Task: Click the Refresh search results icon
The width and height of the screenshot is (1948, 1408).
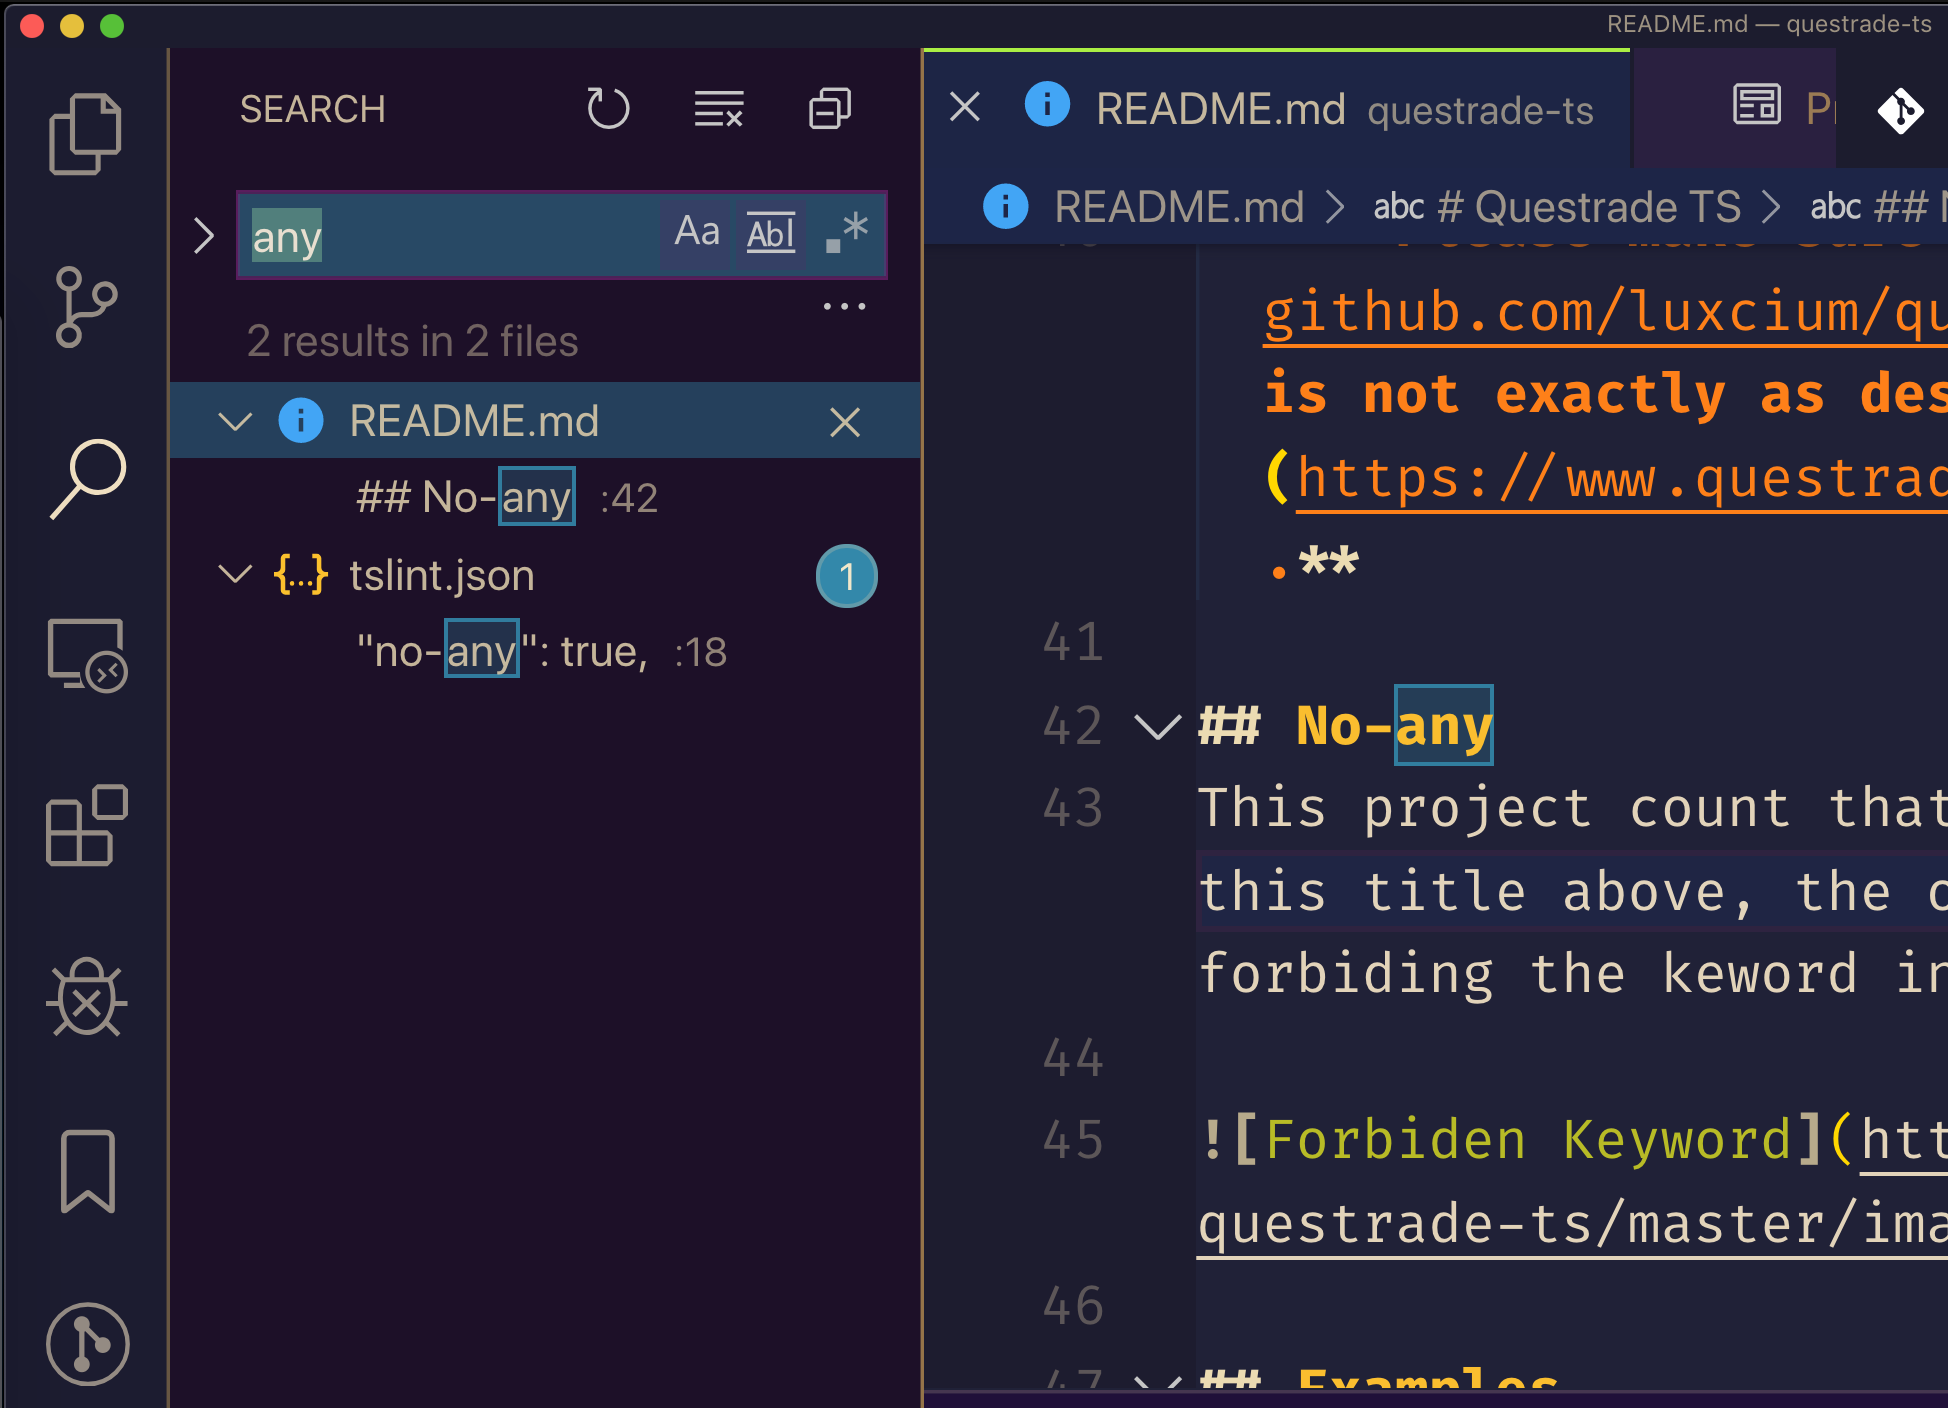Action: click(x=608, y=109)
